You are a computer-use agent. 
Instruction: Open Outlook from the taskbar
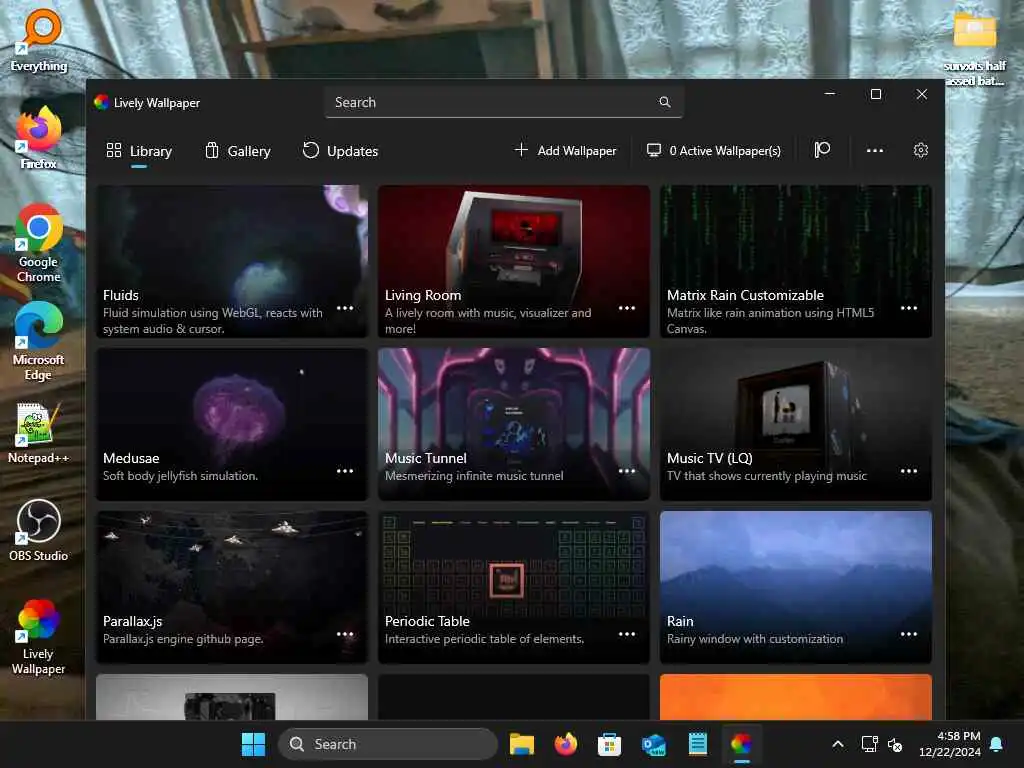(x=654, y=744)
